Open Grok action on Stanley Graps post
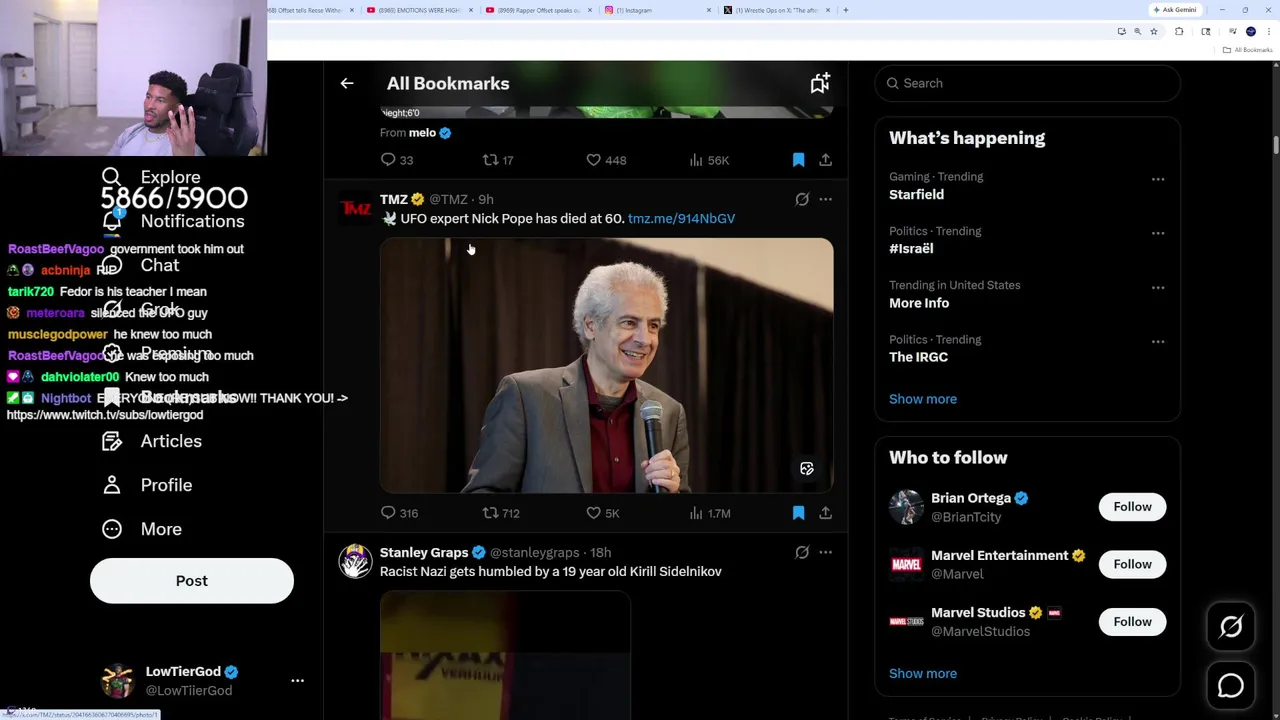The height and width of the screenshot is (720, 1280). coord(802,552)
